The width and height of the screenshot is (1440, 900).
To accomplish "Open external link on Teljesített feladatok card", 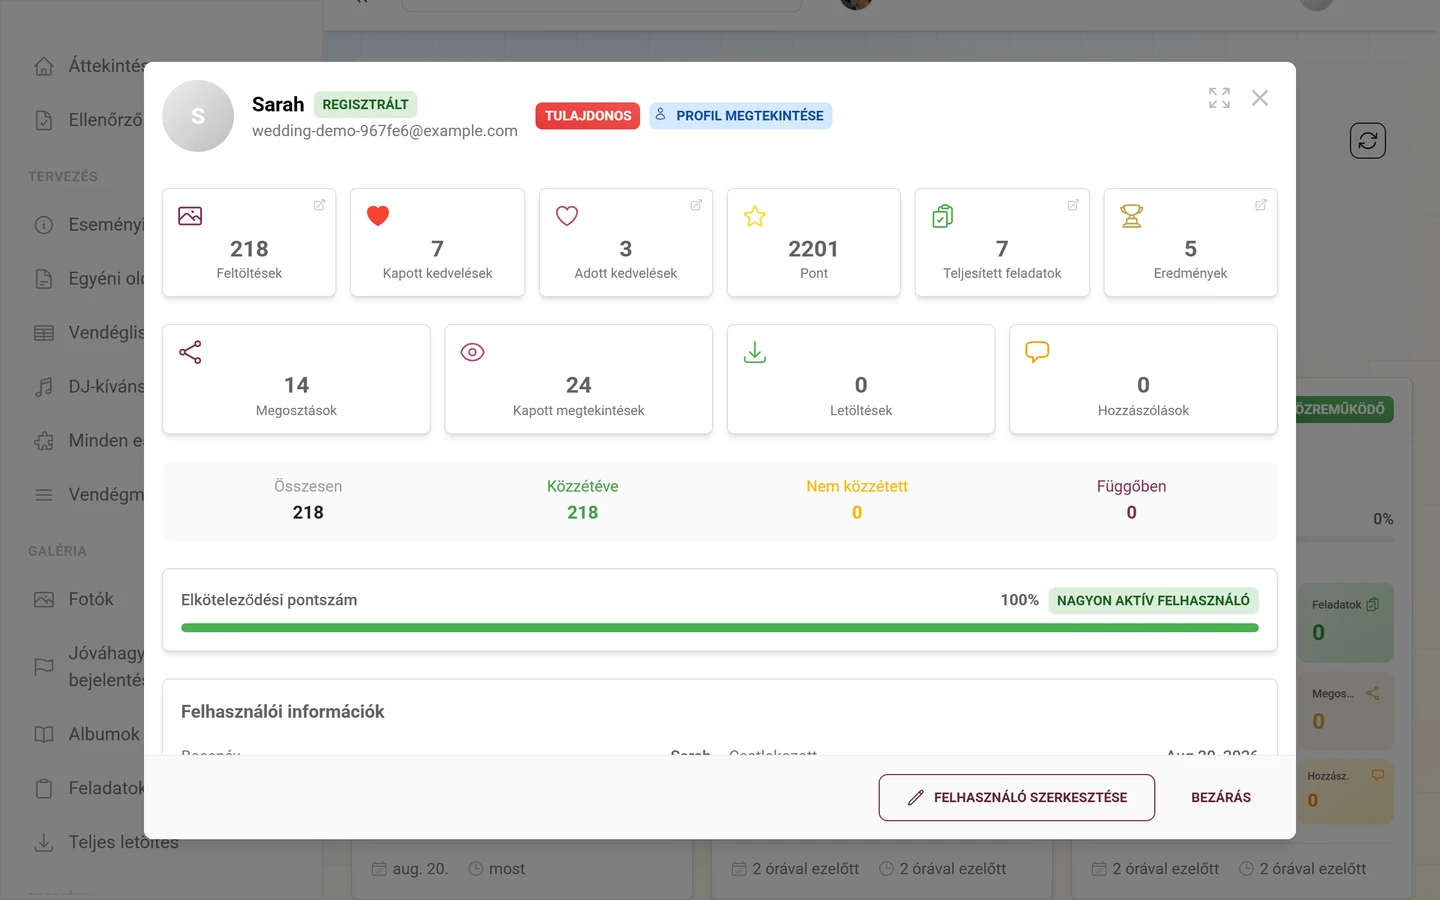I will (1073, 205).
